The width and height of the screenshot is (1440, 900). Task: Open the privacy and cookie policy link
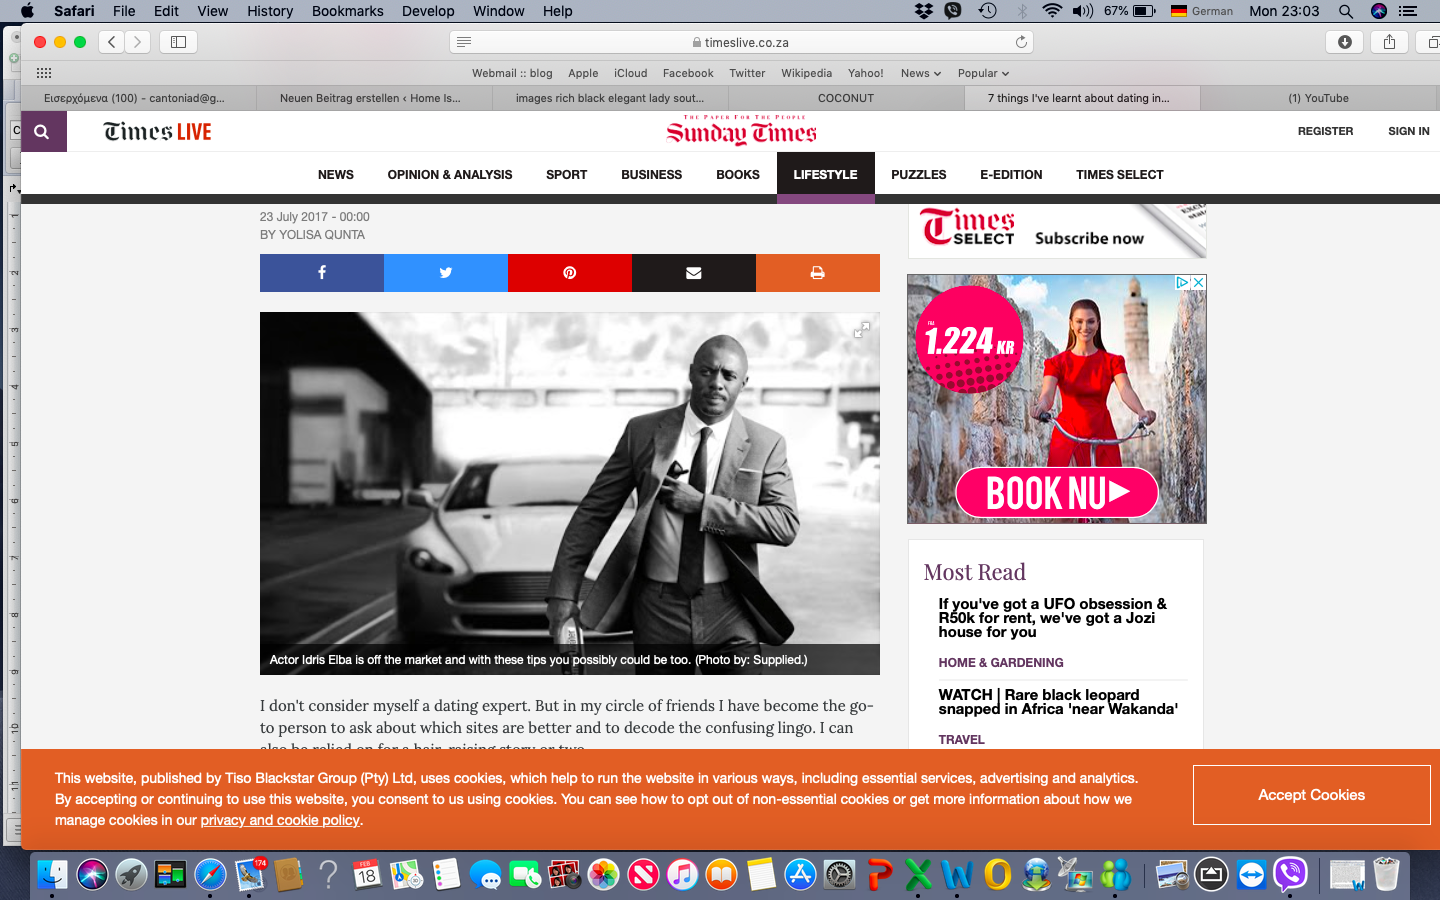[x=280, y=820]
